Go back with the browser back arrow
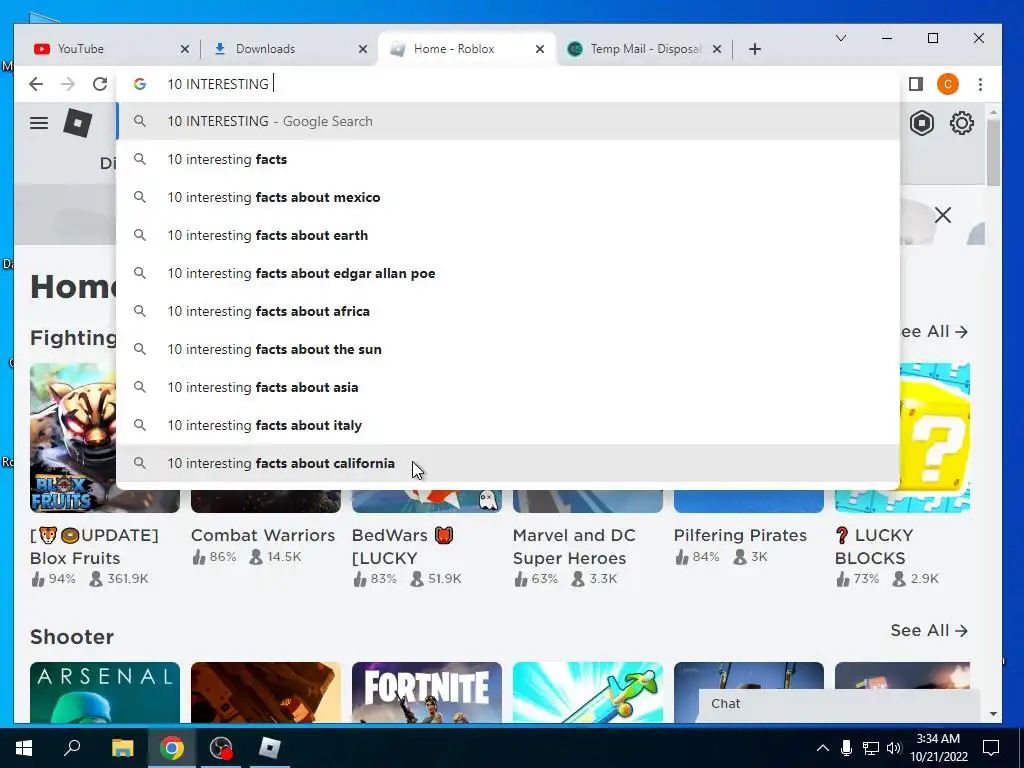 pyautogui.click(x=36, y=84)
